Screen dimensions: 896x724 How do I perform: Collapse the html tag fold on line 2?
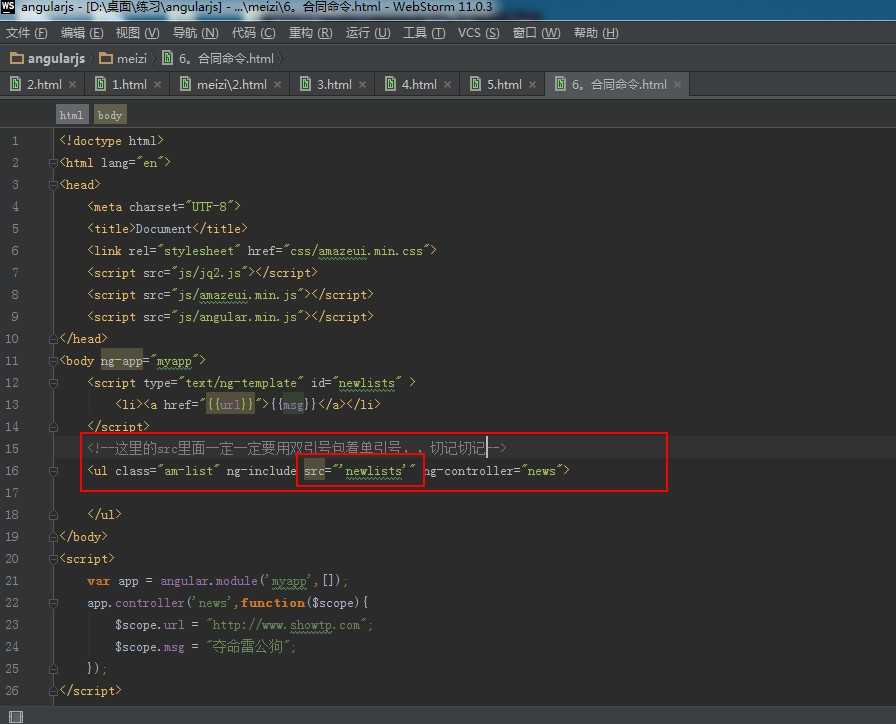(53, 163)
